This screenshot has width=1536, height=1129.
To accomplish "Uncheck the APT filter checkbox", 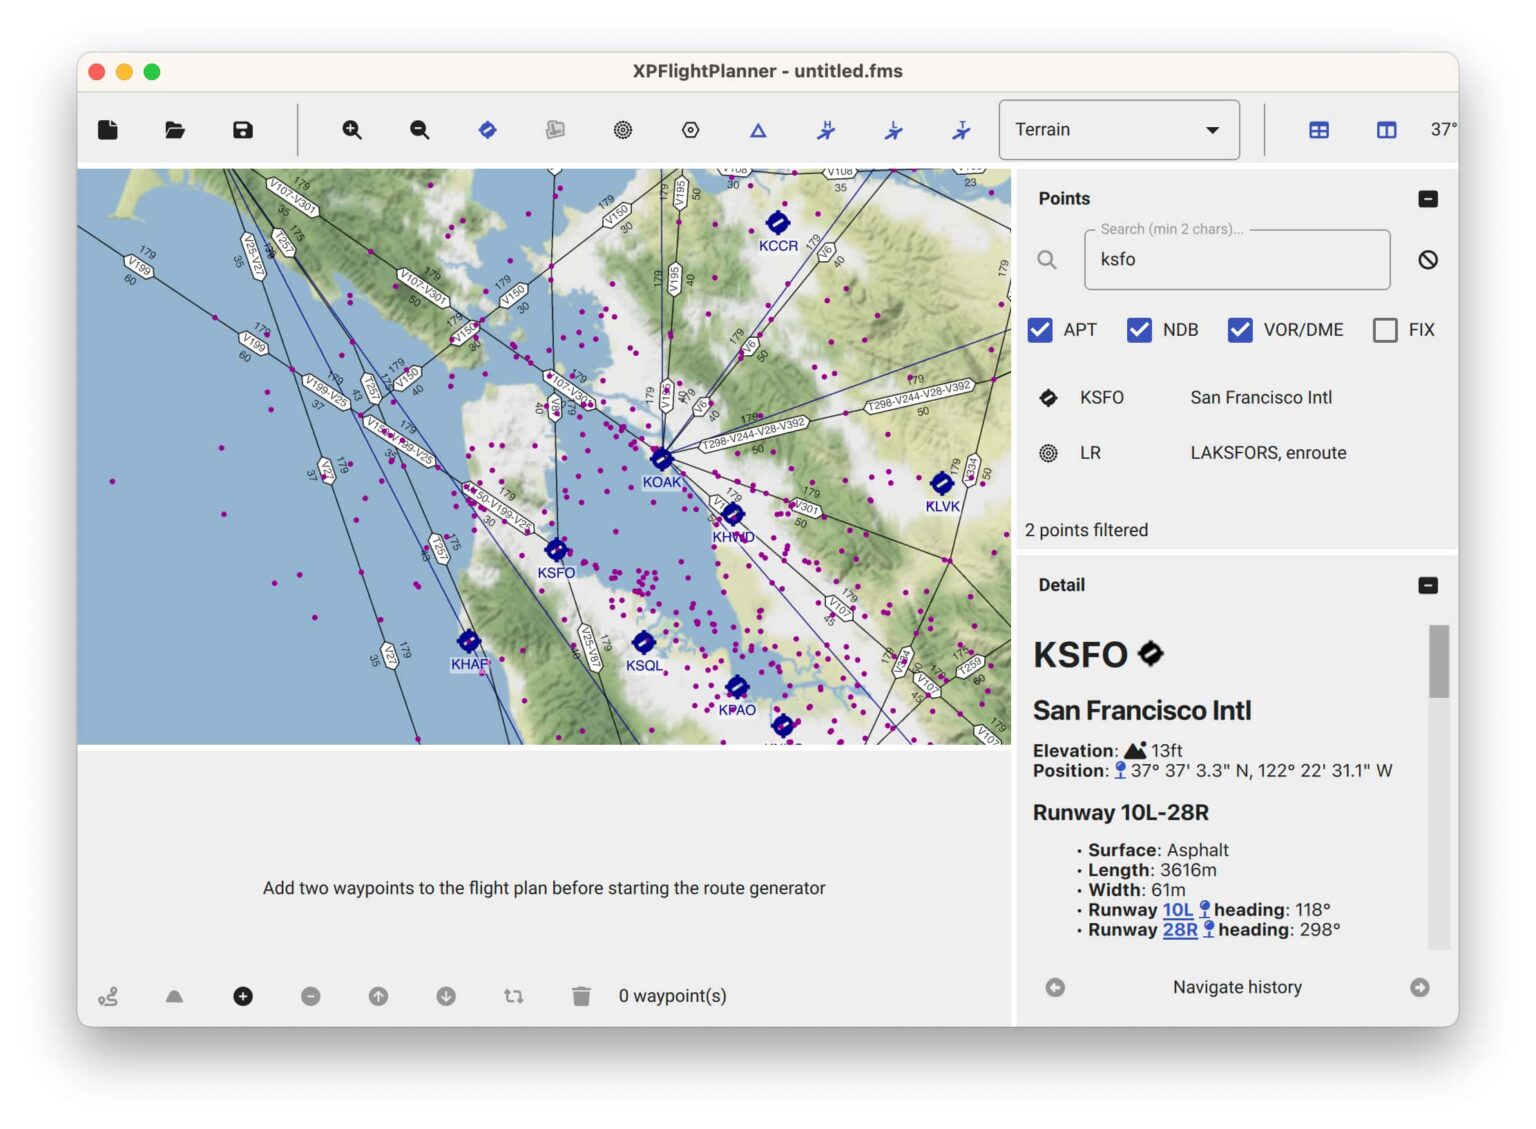I will click(x=1040, y=330).
